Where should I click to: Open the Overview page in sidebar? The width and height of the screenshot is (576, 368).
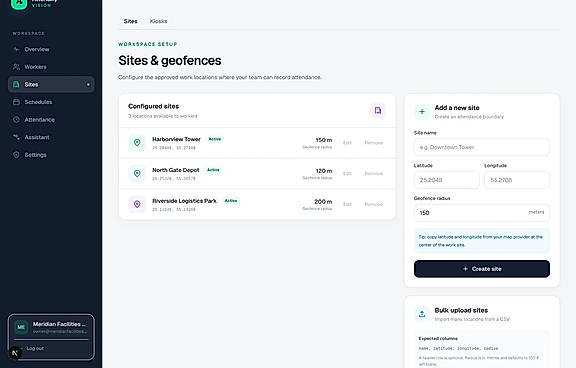[51, 49]
